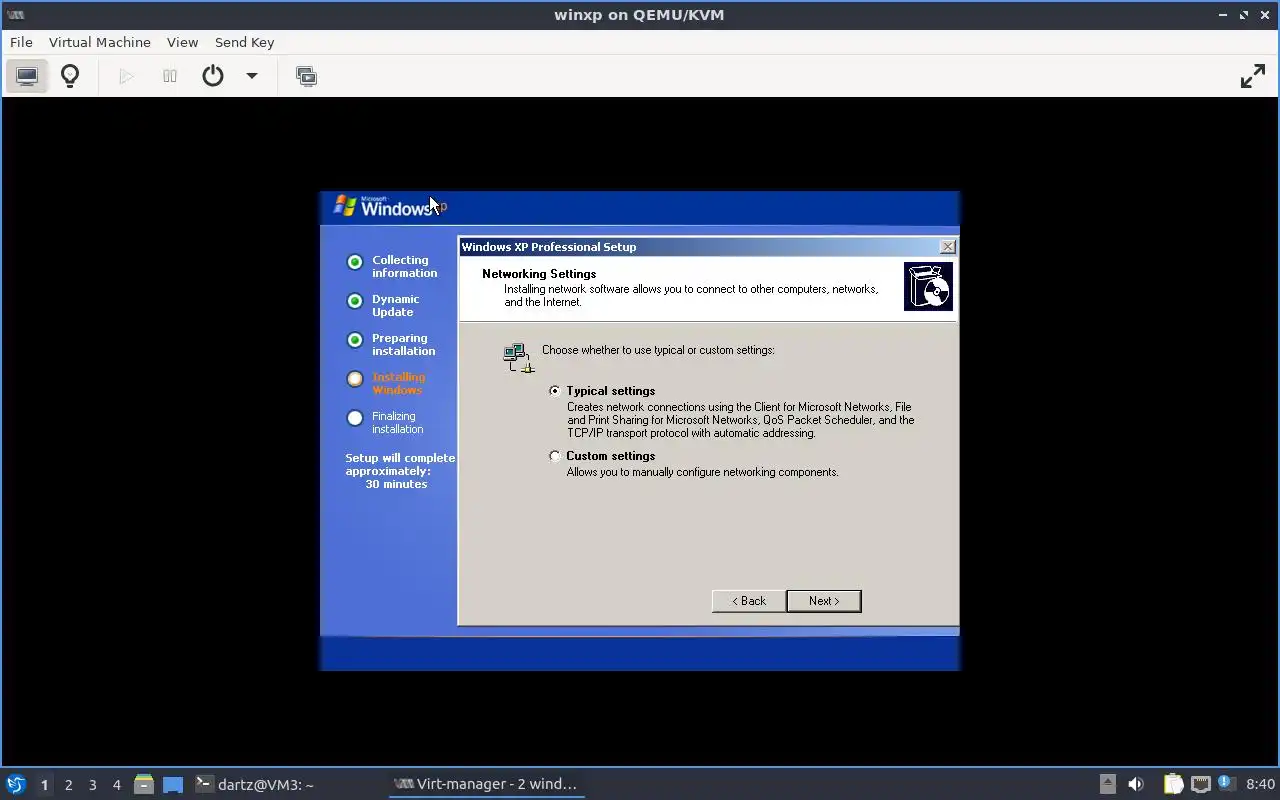The image size is (1280, 800).
Task: Select the Typical settings radio button
Action: (x=555, y=391)
